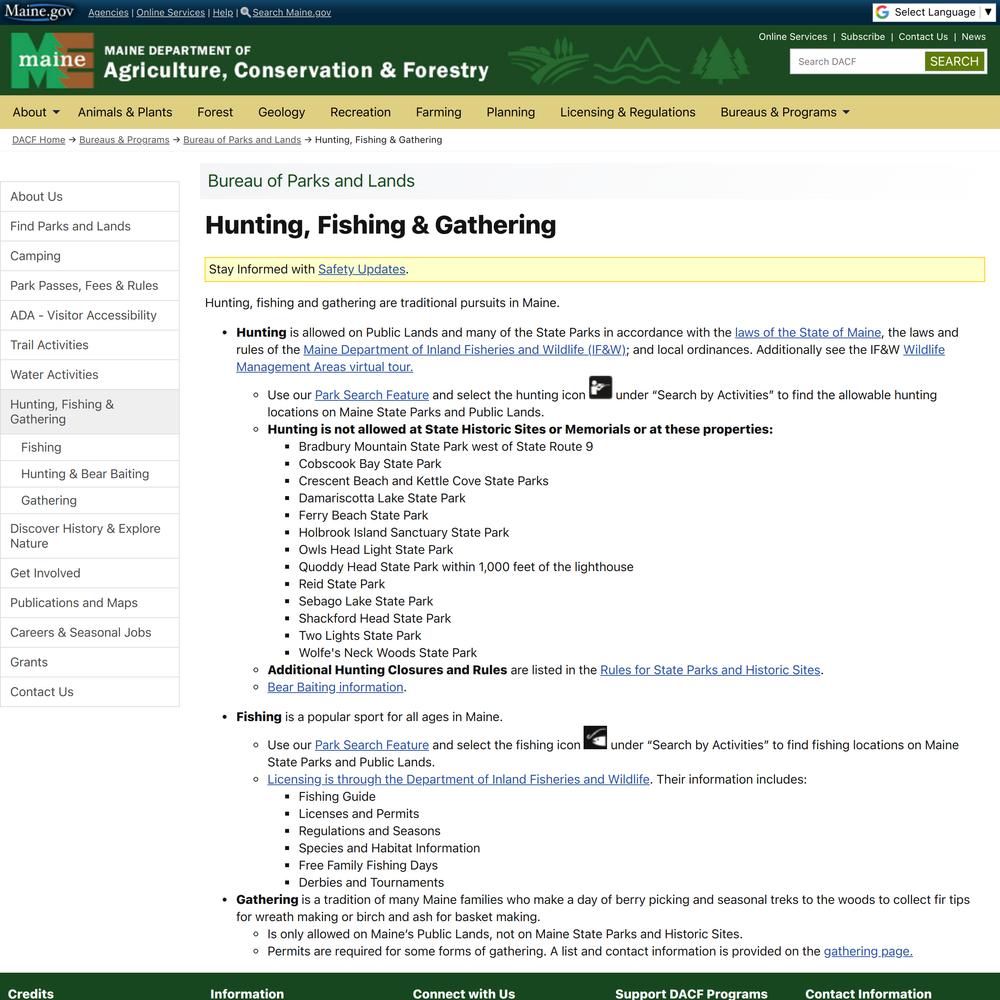The width and height of the screenshot is (1000, 1000).
Task: Open the Animals & Plants menu item
Action: (x=125, y=112)
